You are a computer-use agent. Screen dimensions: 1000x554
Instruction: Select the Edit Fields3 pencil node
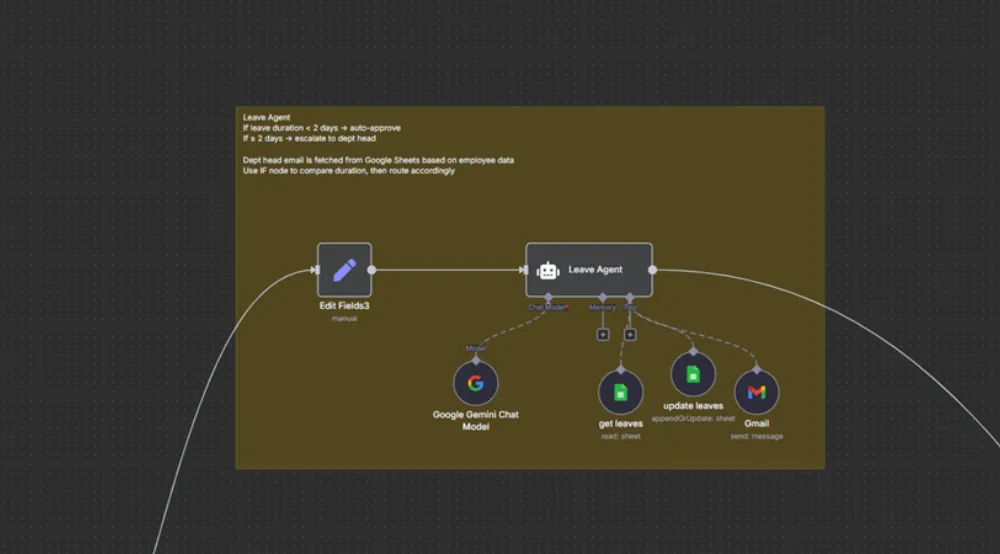pyautogui.click(x=344, y=269)
